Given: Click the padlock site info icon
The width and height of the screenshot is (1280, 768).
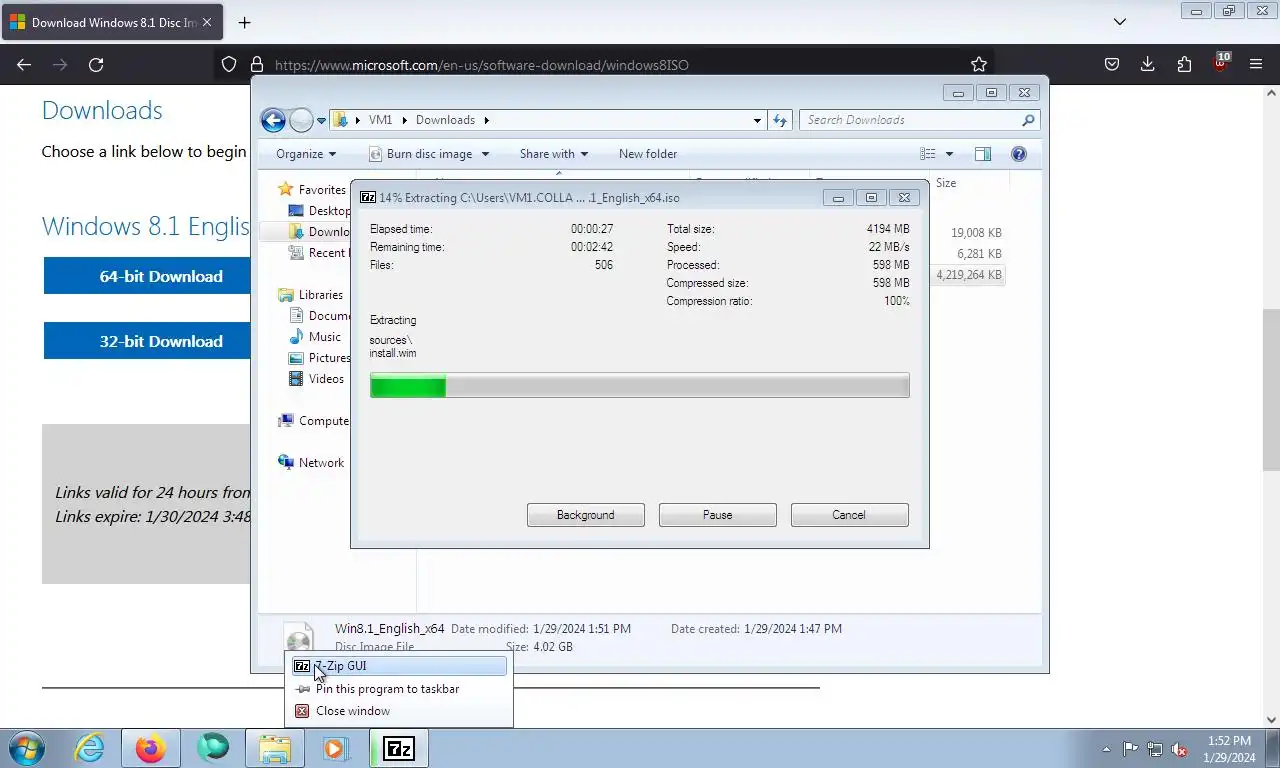Looking at the screenshot, I should pyautogui.click(x=257, y=64).
